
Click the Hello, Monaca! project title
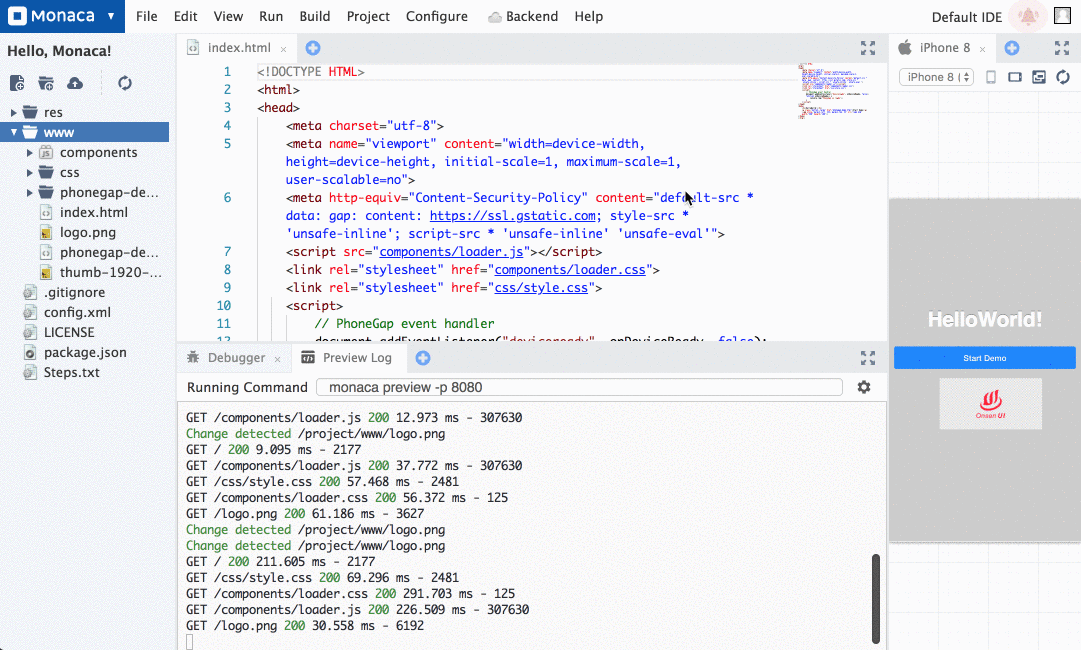tap(59, 51)
